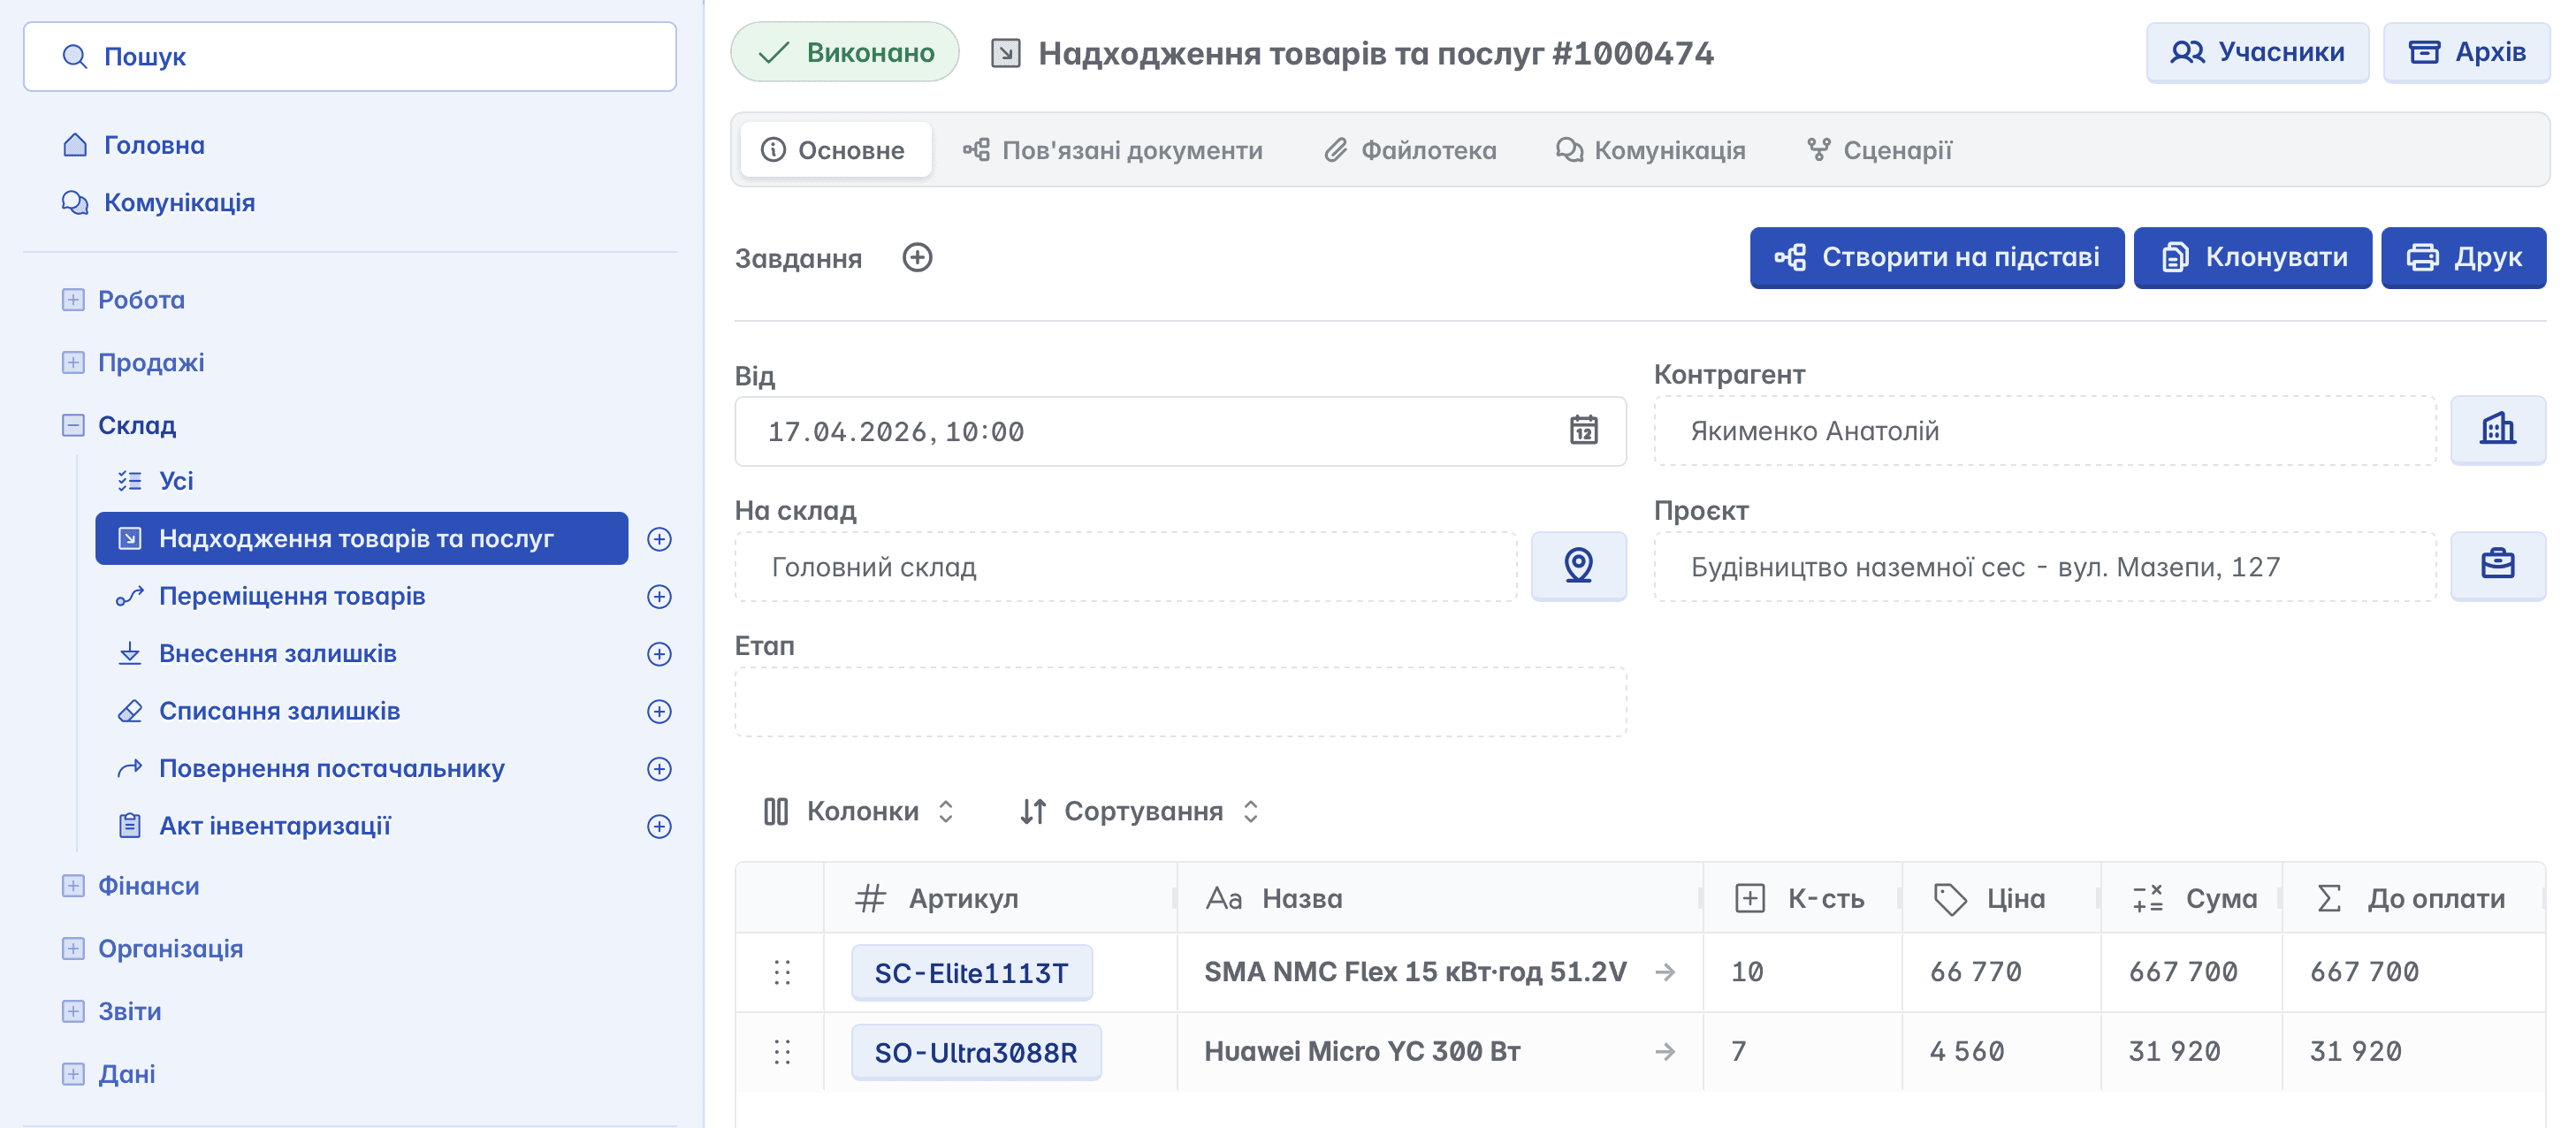Switch to the Файлотека tab
This screenshot has height=1128, width=2576.
click(1411, 151)
